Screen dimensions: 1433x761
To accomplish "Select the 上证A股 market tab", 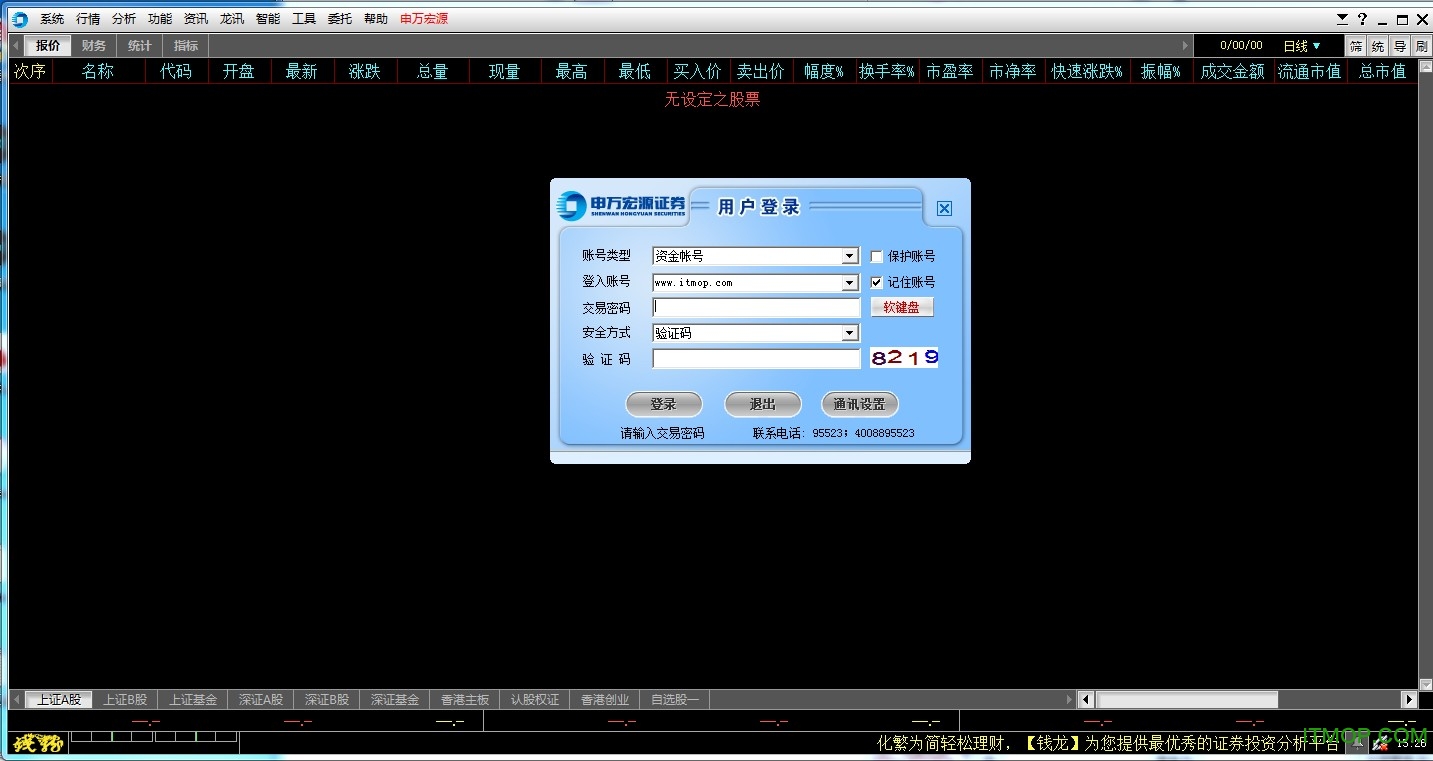I will click(59, 700).
